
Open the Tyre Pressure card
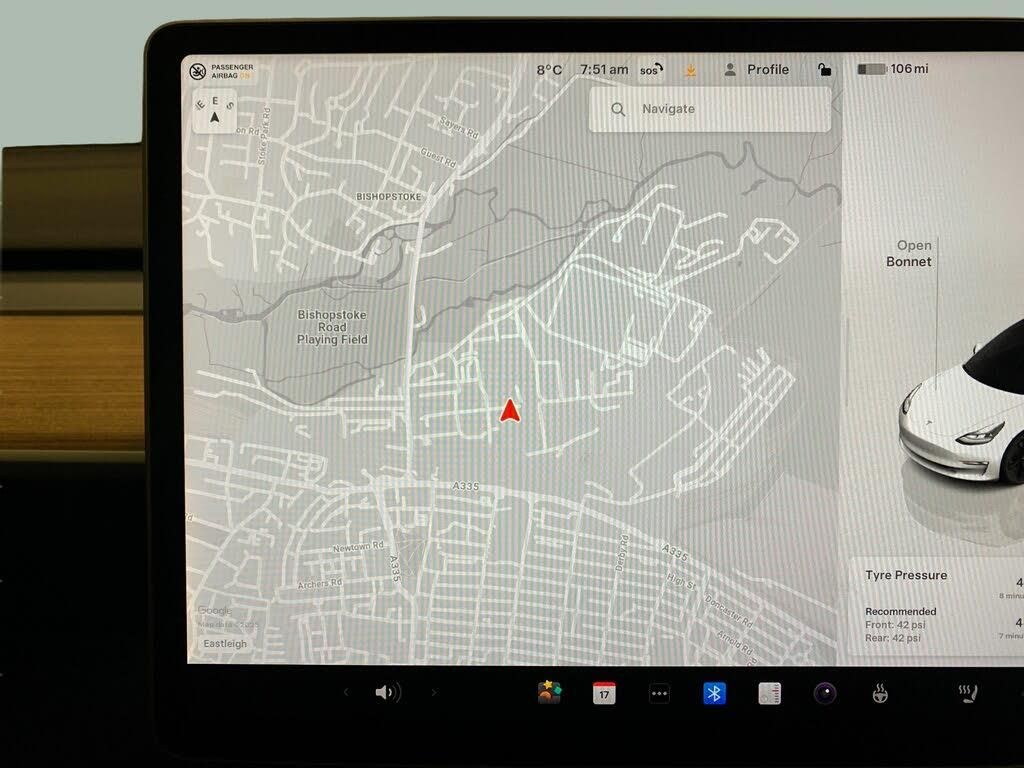(936, 607)
